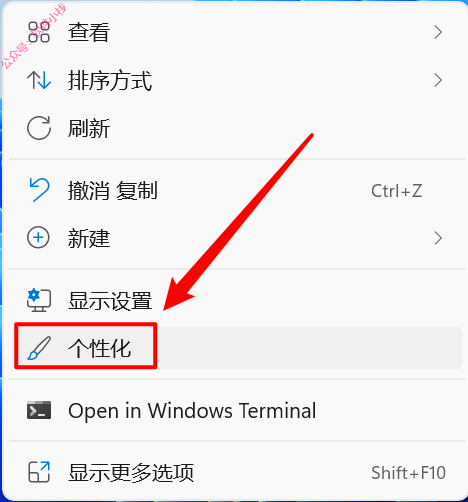Expand the 排序方式 submenu arrow
Screen dimensions: 468x502
coord(438,80)
